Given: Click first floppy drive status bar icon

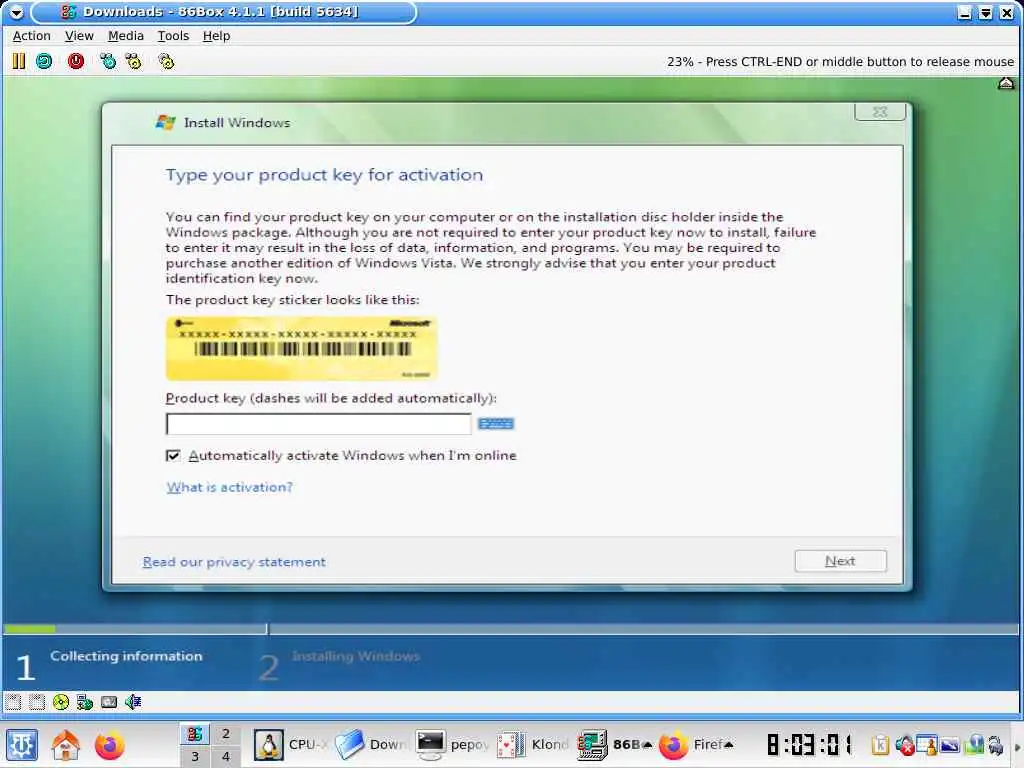Looking at the screenshot, I should tap(13, 702).
